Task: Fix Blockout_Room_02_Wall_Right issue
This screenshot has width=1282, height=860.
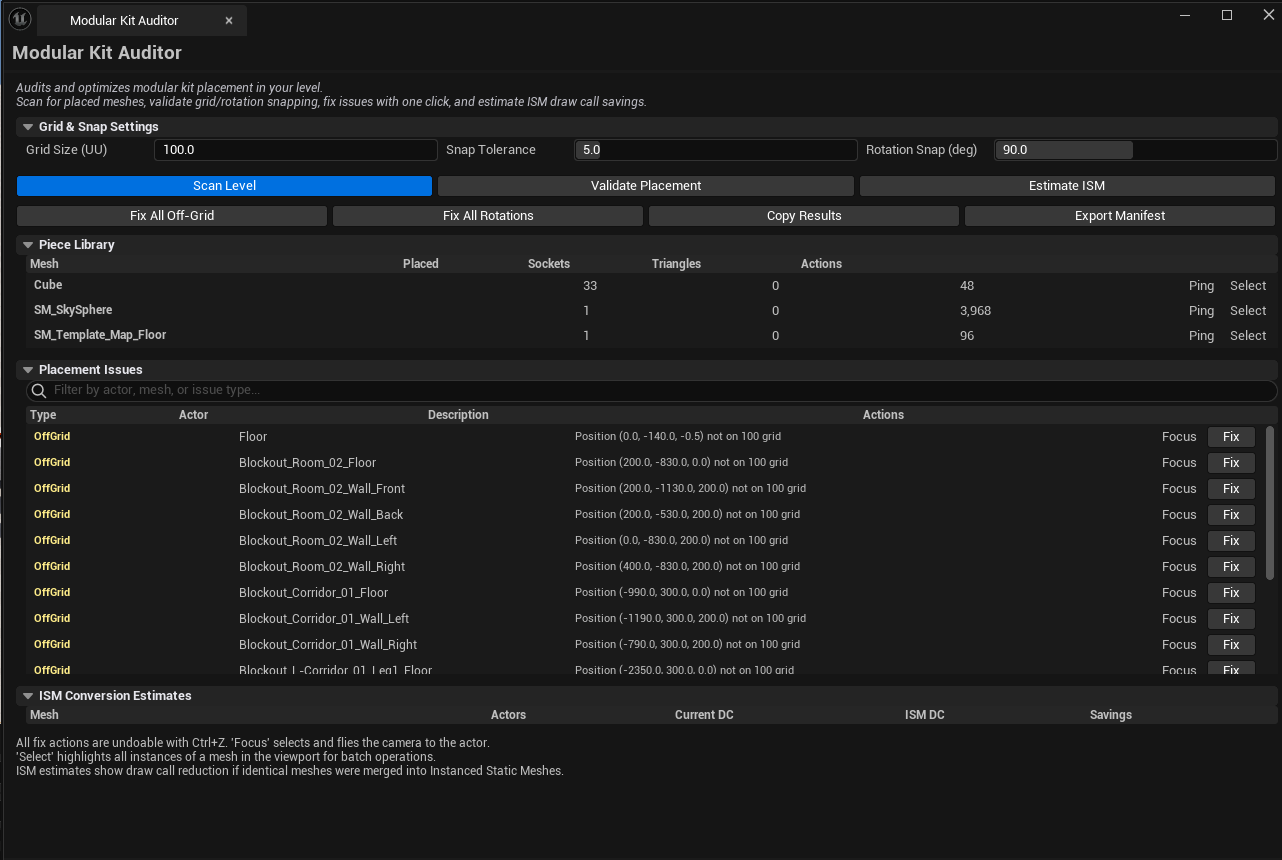Action: click(1231, 567)
